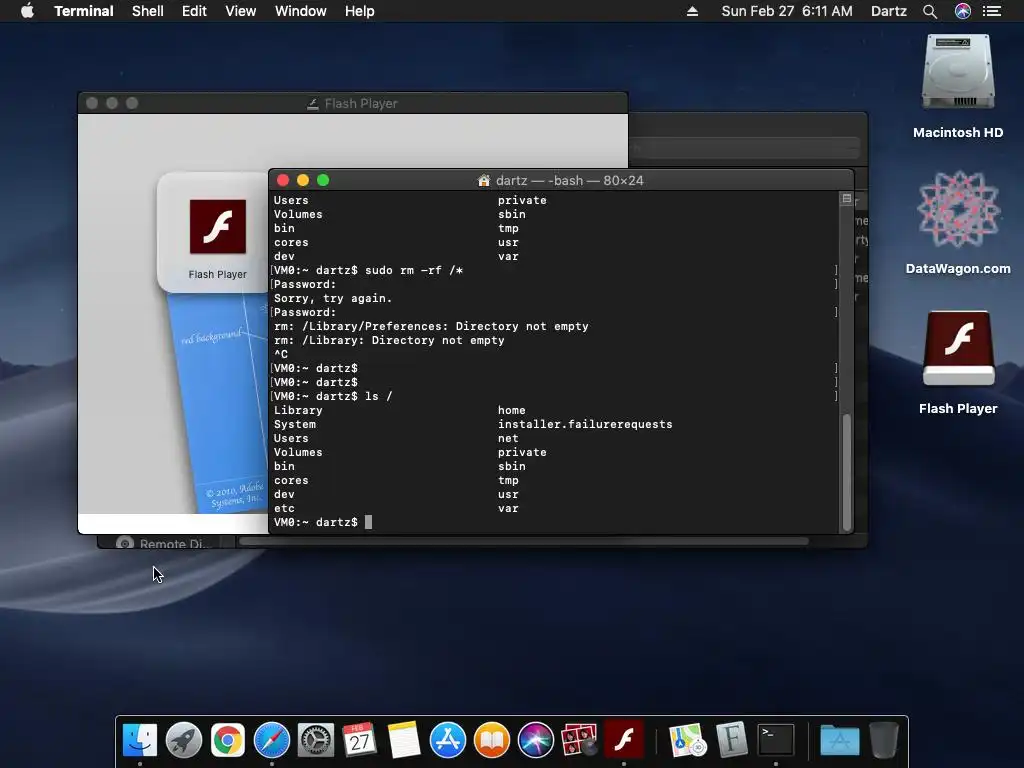Open App Store from the Dock
Image resolution: width=1024 pixels, height=768 pixels.
448,740
